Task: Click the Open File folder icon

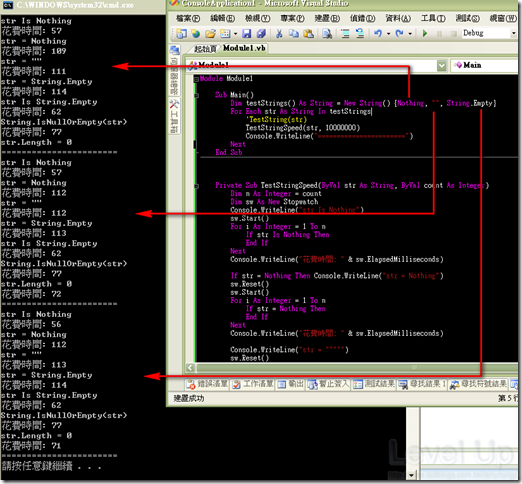Action: tap(210, 33)
